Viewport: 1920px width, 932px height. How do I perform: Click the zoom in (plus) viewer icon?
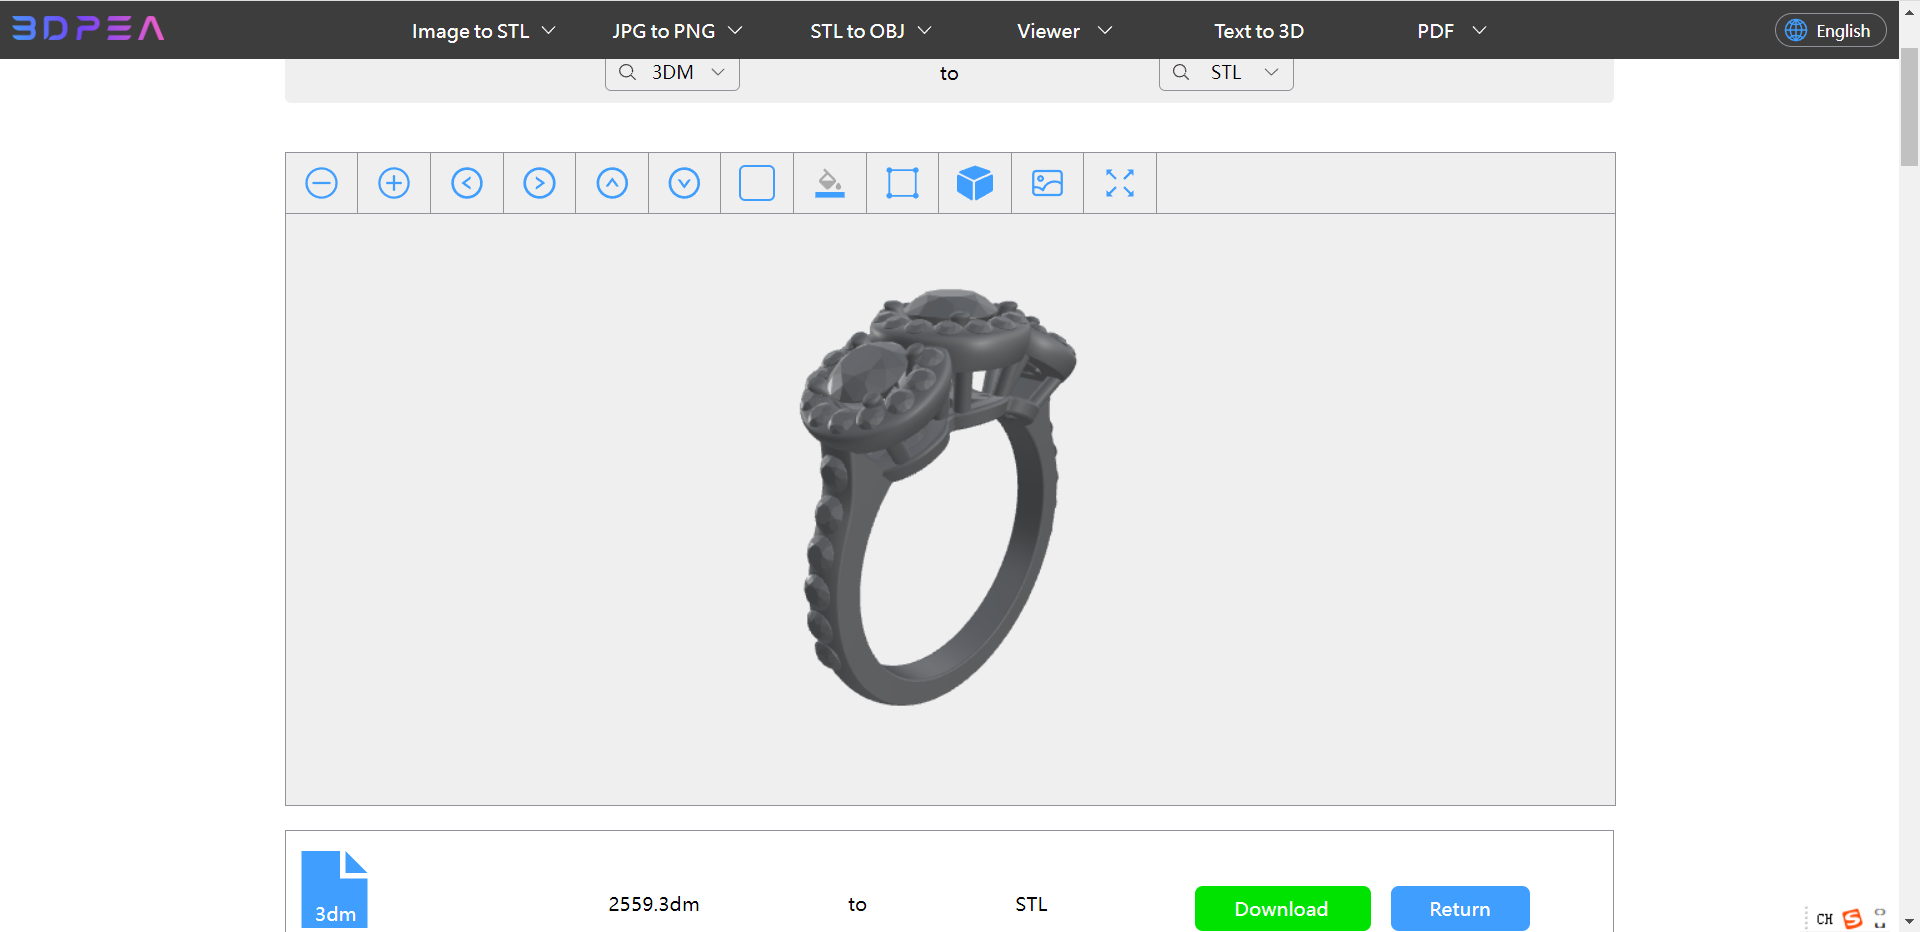pos(394,183)
